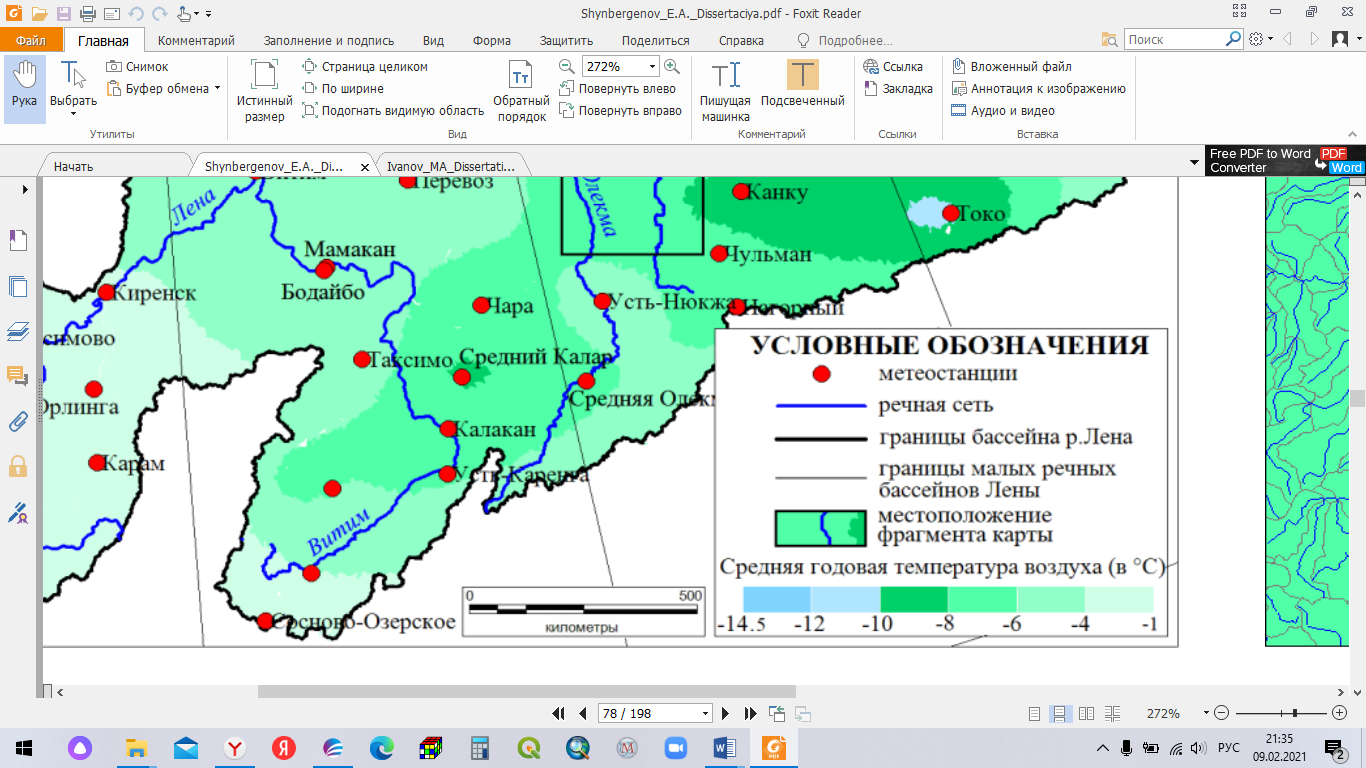Click the zoom in magnifier icon
The width and height of the screenshot is (1366, 768).
tap(672, 66)
